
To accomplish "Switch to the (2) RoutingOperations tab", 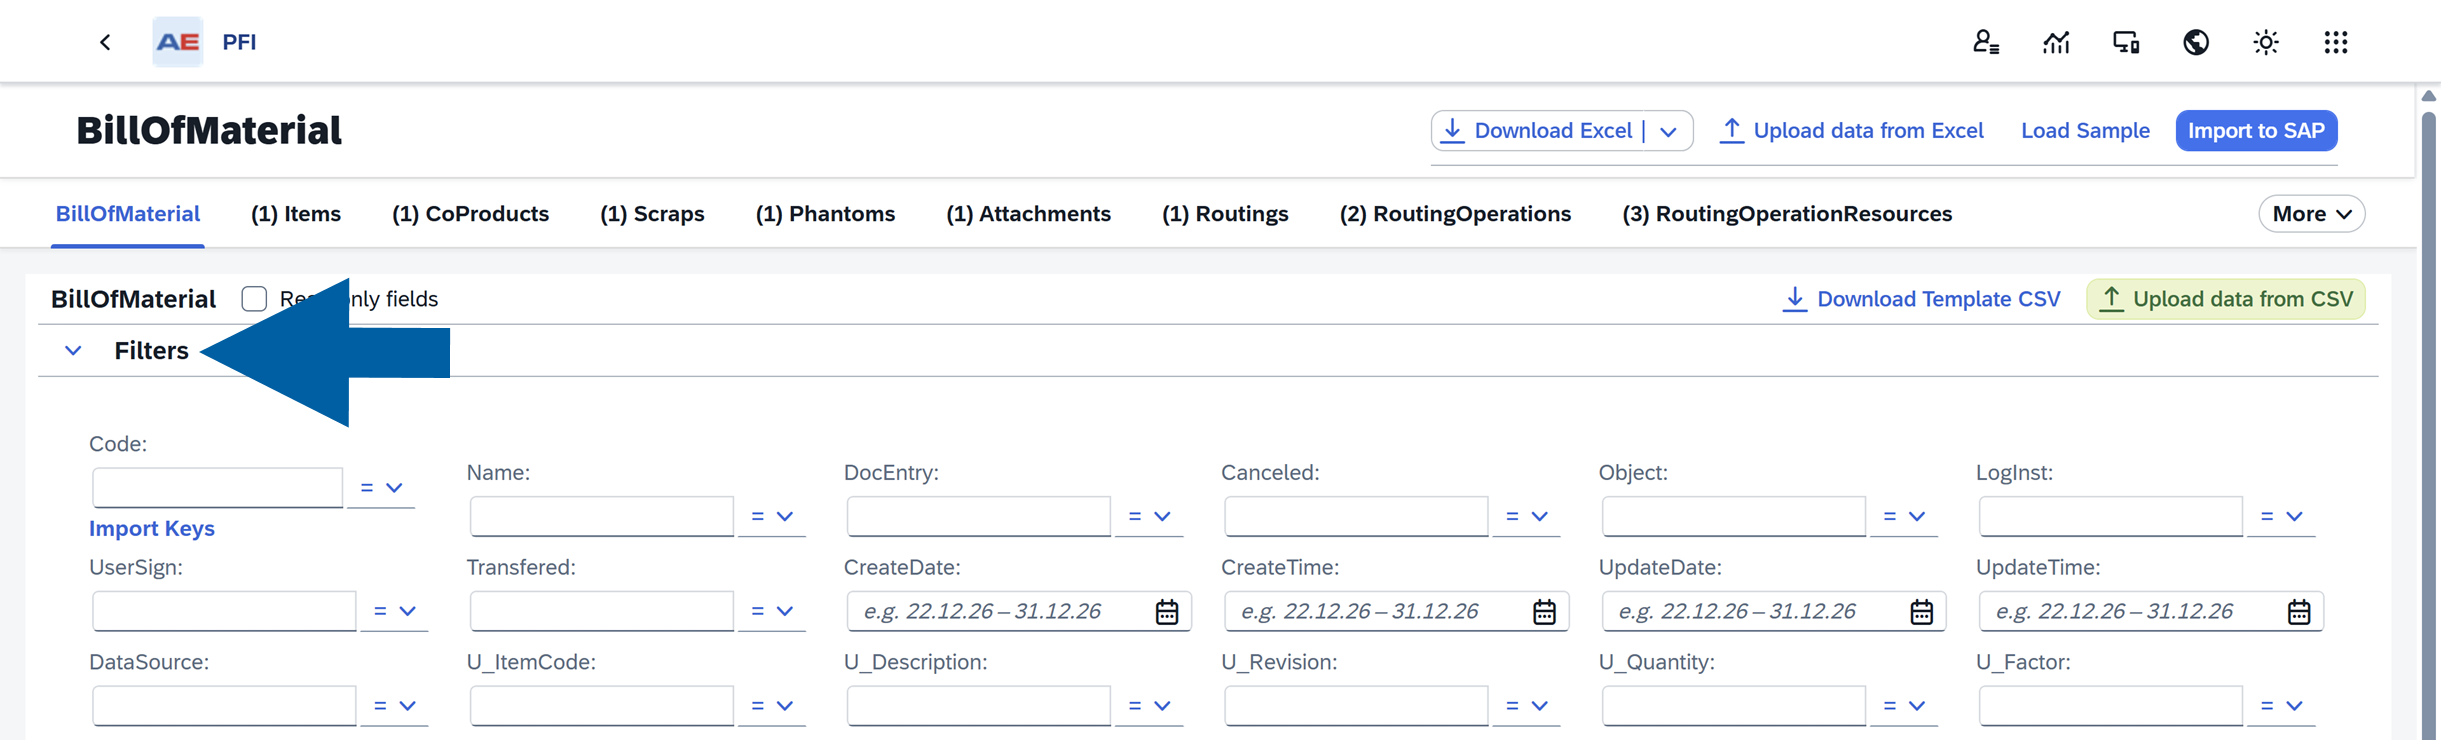I will coord(1454,214).
